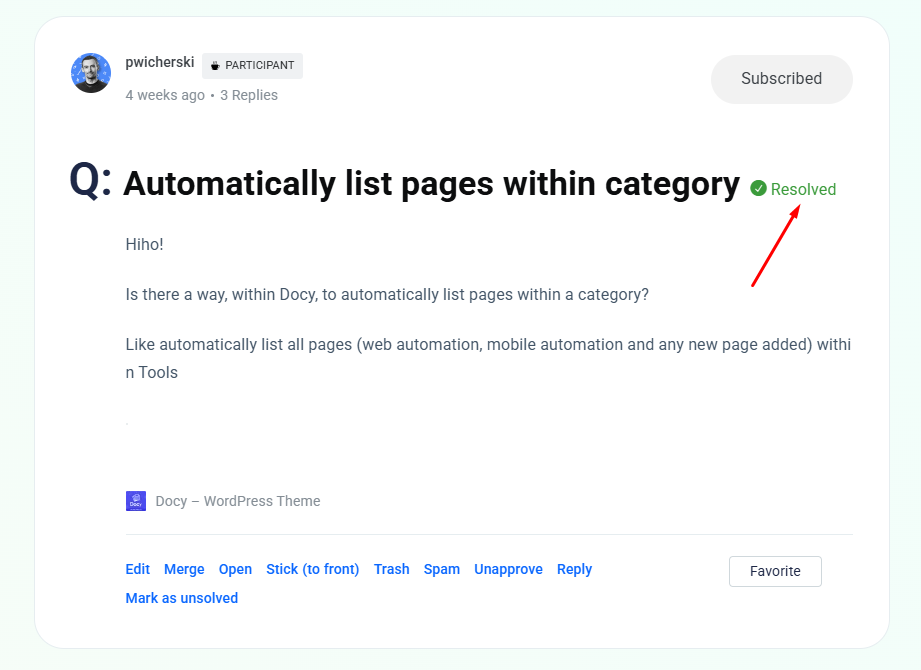Toggle the Subscribed button
Viewport: 921px width, 670px height.
tap(782, 79)
